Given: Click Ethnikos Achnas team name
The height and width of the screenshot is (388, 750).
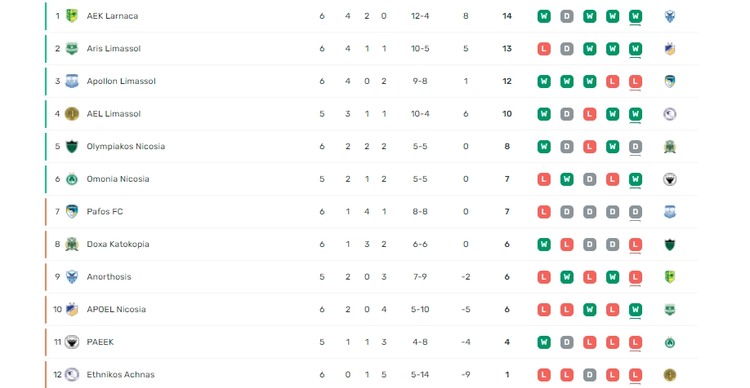Looking at the screenshot, I should pos(121,375).
